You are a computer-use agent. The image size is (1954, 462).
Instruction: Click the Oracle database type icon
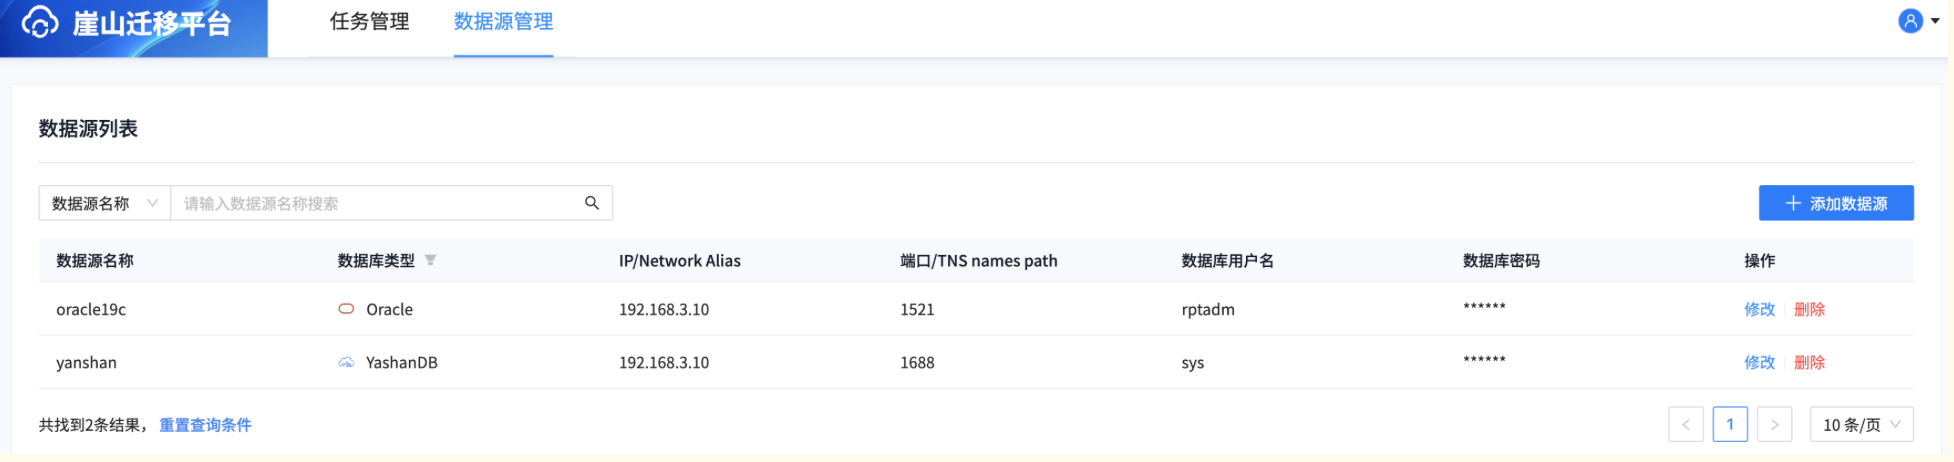pyautogui.click(x=346, y=309)
